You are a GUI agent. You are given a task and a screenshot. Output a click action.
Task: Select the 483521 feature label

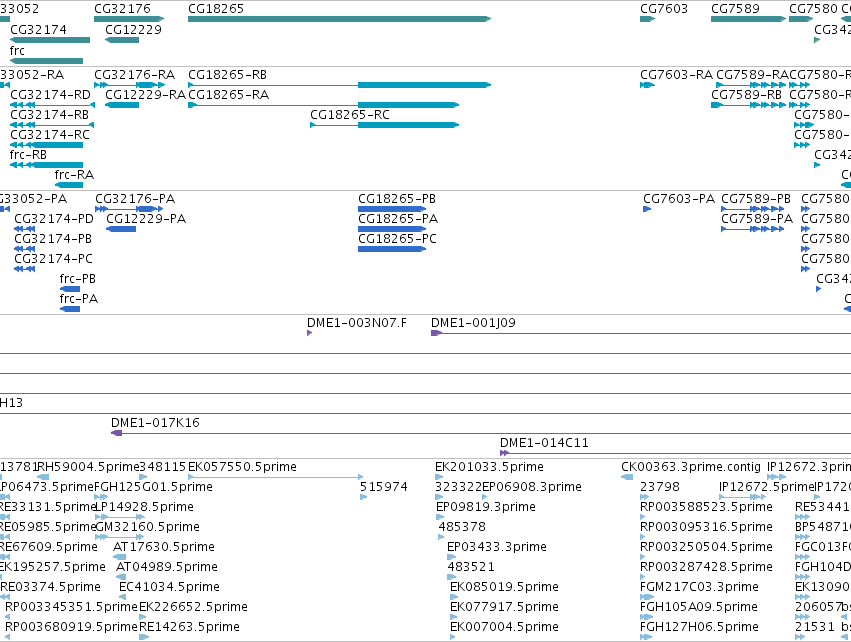coord(471,567)
